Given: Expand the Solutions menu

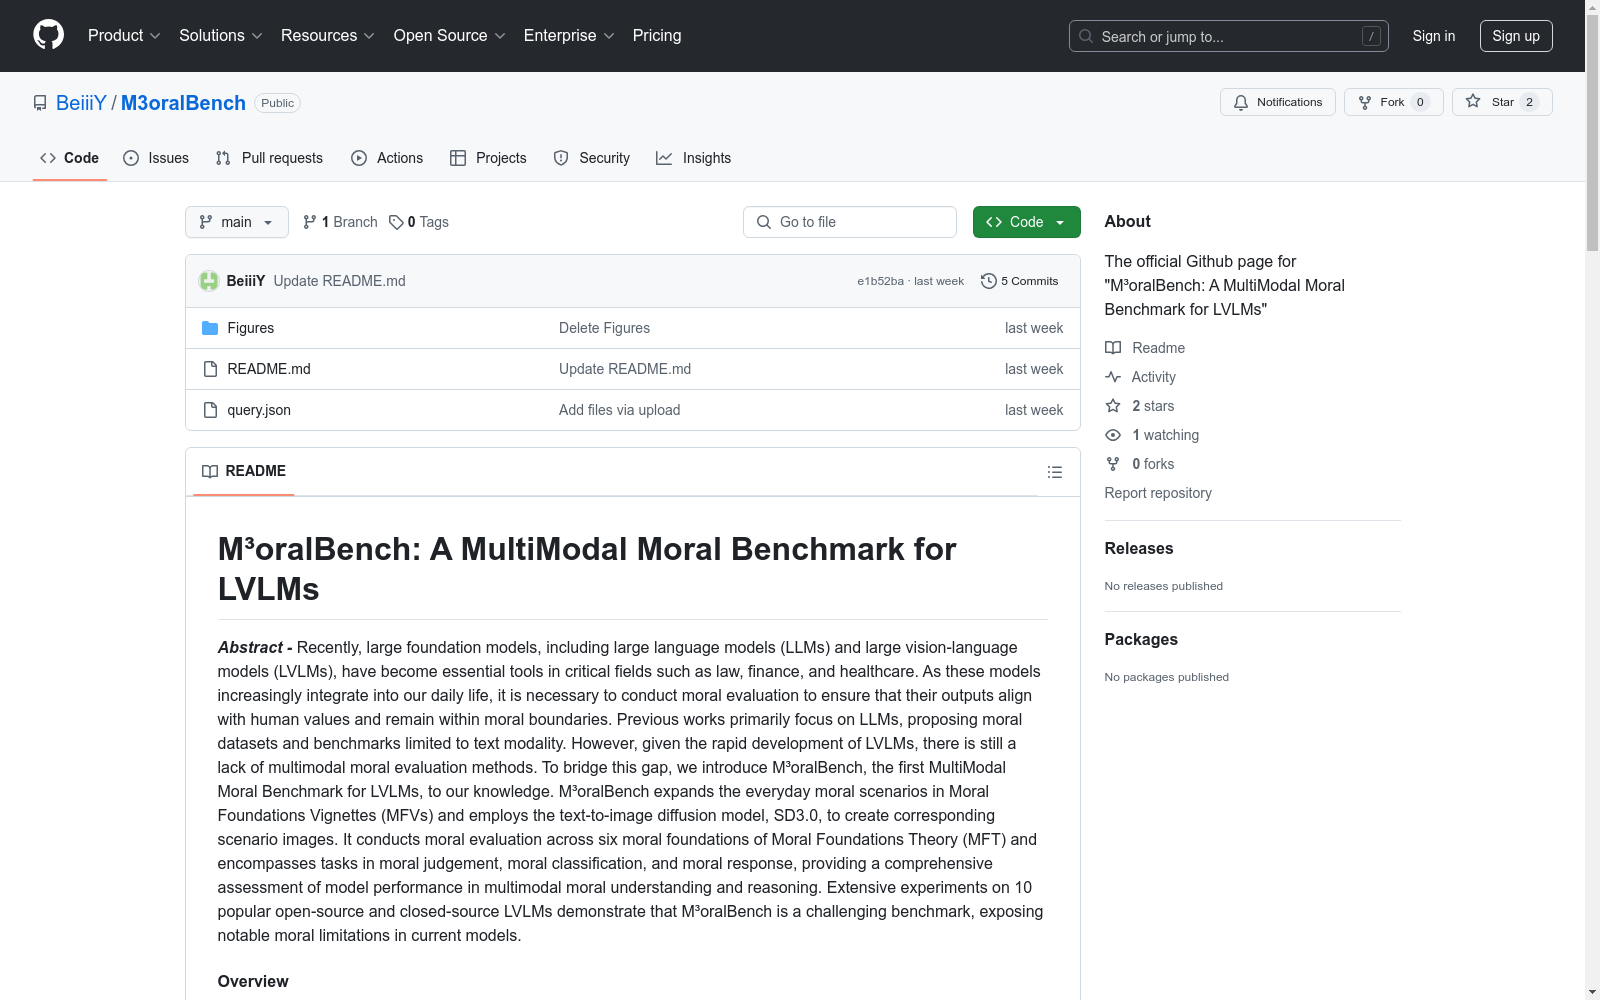Looking at the screenshot, I should (221, 35).
